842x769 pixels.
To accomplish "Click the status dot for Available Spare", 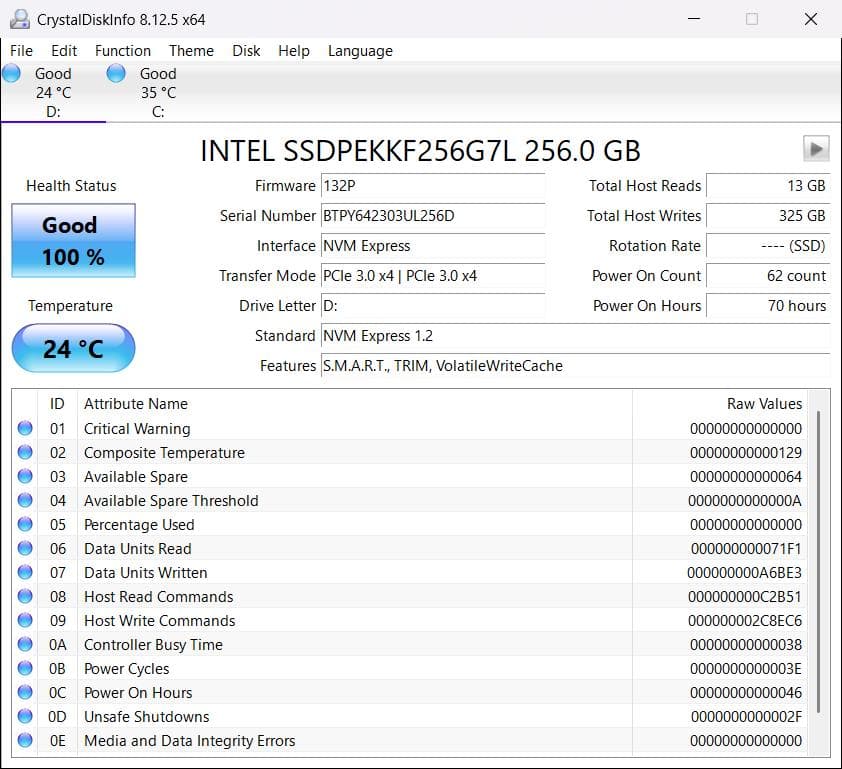I will pos(24,476).
